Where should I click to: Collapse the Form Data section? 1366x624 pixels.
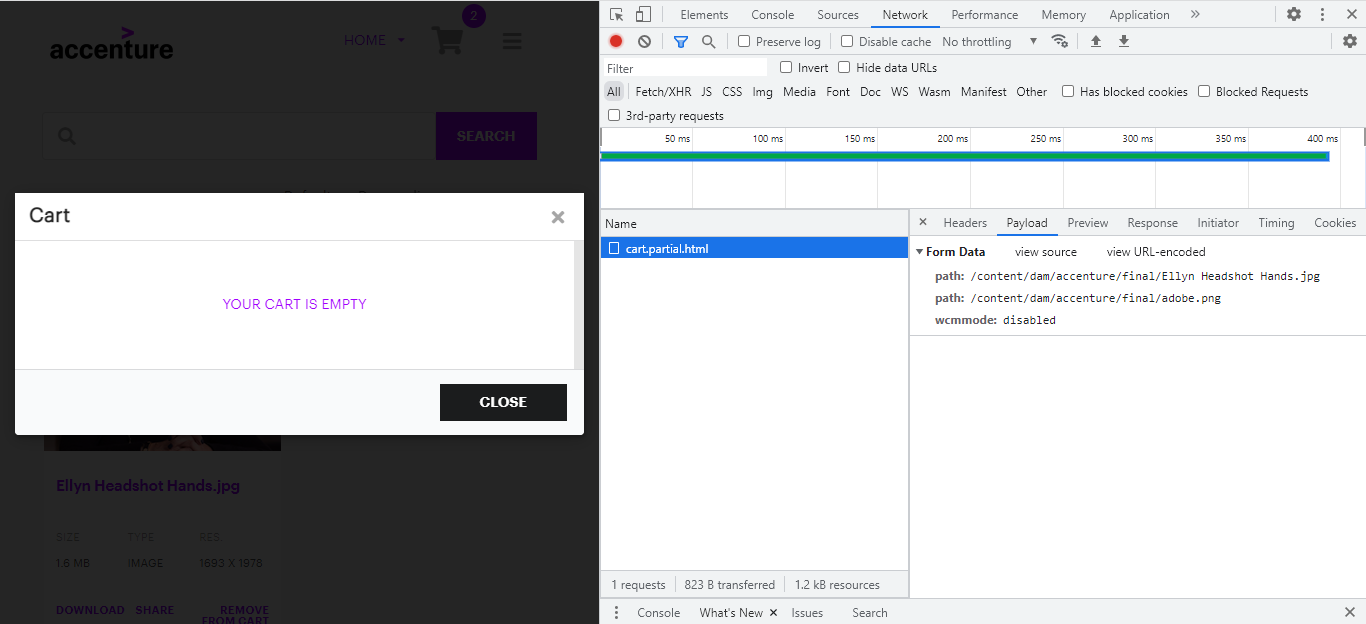(919, 252)
